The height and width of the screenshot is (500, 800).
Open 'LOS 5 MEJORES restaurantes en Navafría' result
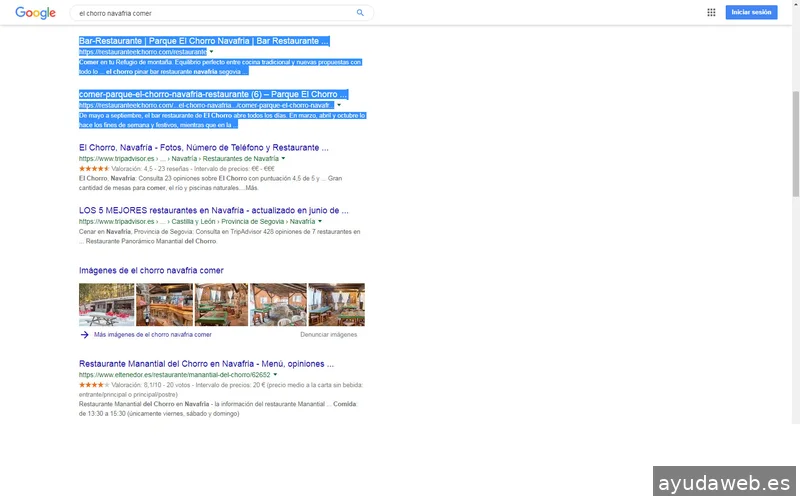pos(213,211)
